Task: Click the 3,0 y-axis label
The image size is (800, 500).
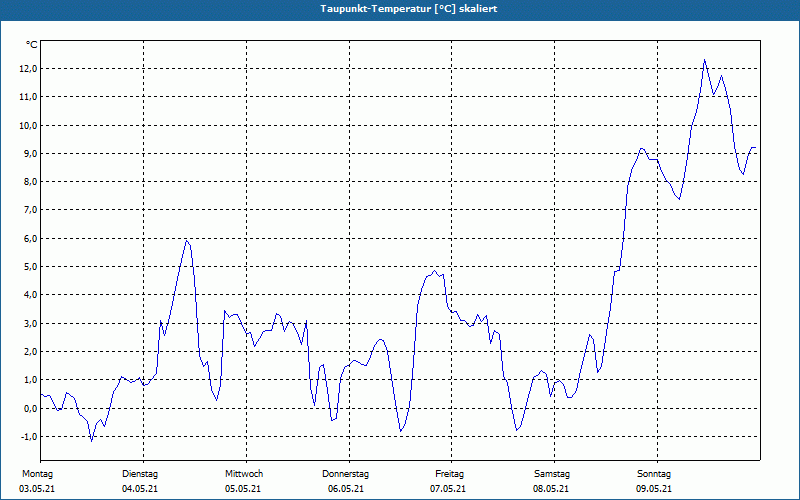Action: pos(31,323)
